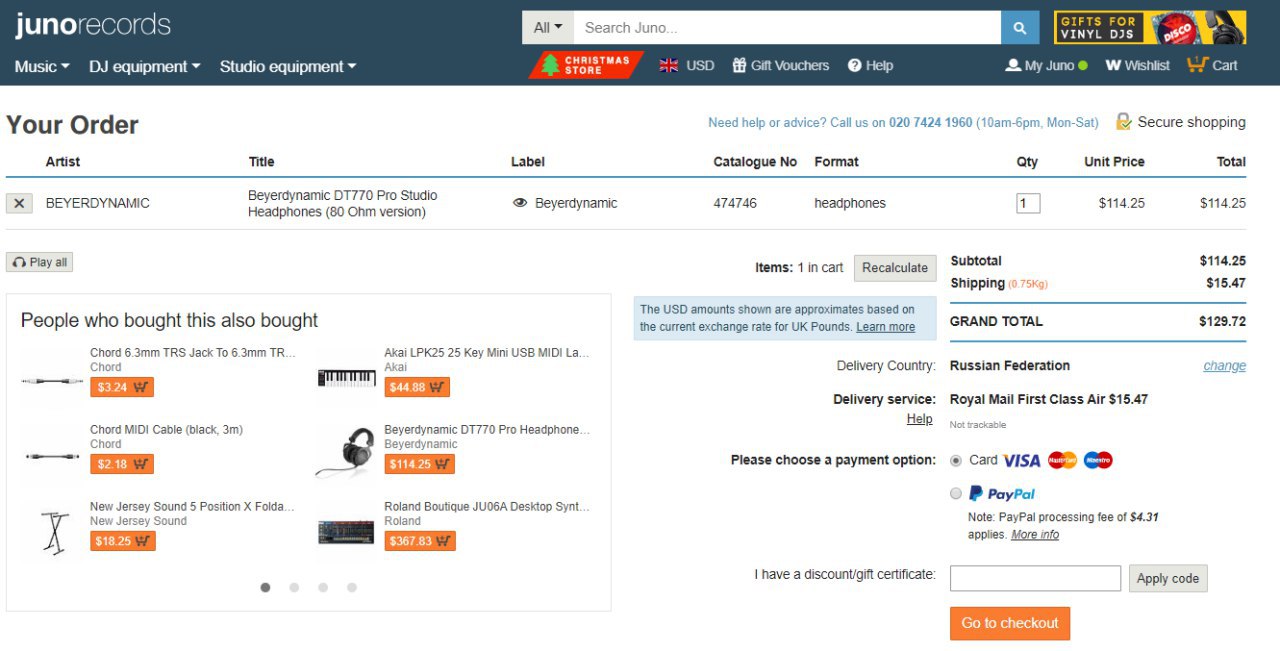Click eye icon beside Beyerdynamic label
1280x651 pixels.
click(520, 203)
